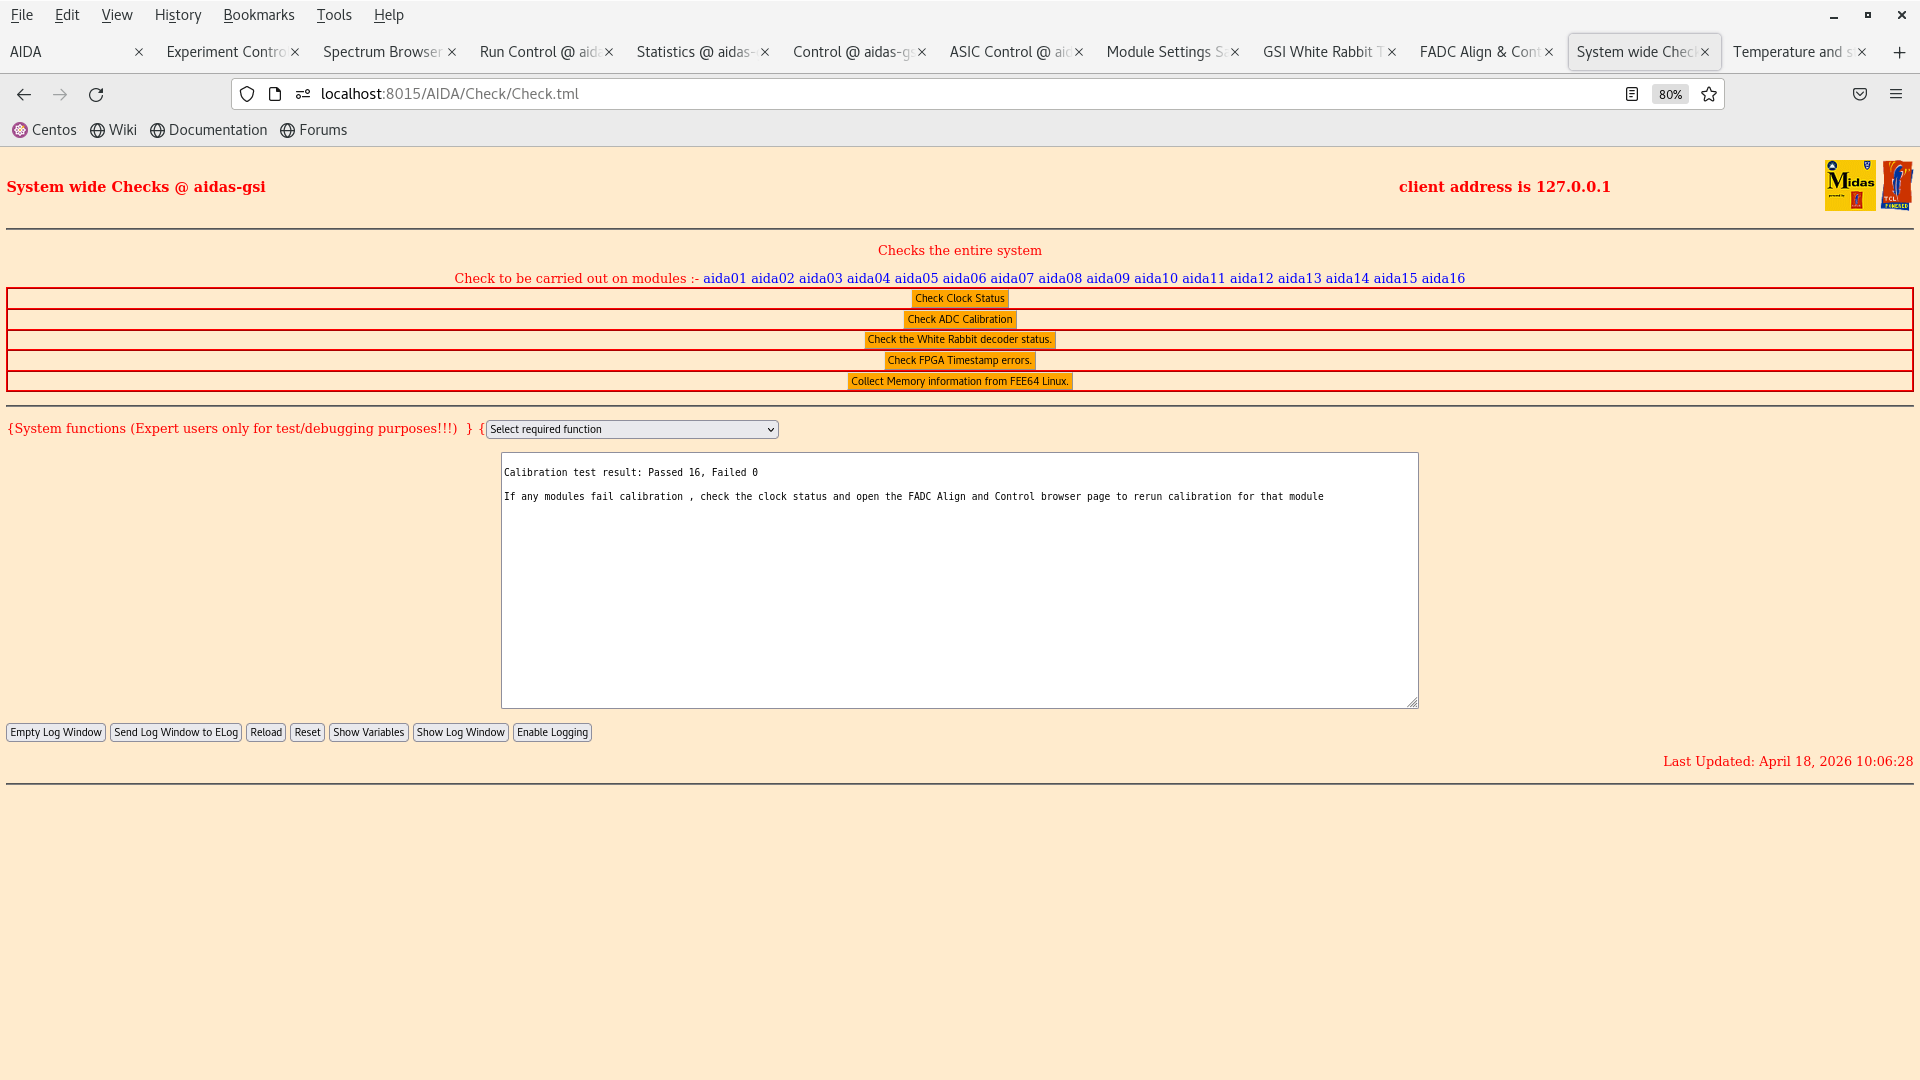Screen dimensions: 1920x1080
Task: Bookmark the page via the star icon
Action: [1709, 94]
